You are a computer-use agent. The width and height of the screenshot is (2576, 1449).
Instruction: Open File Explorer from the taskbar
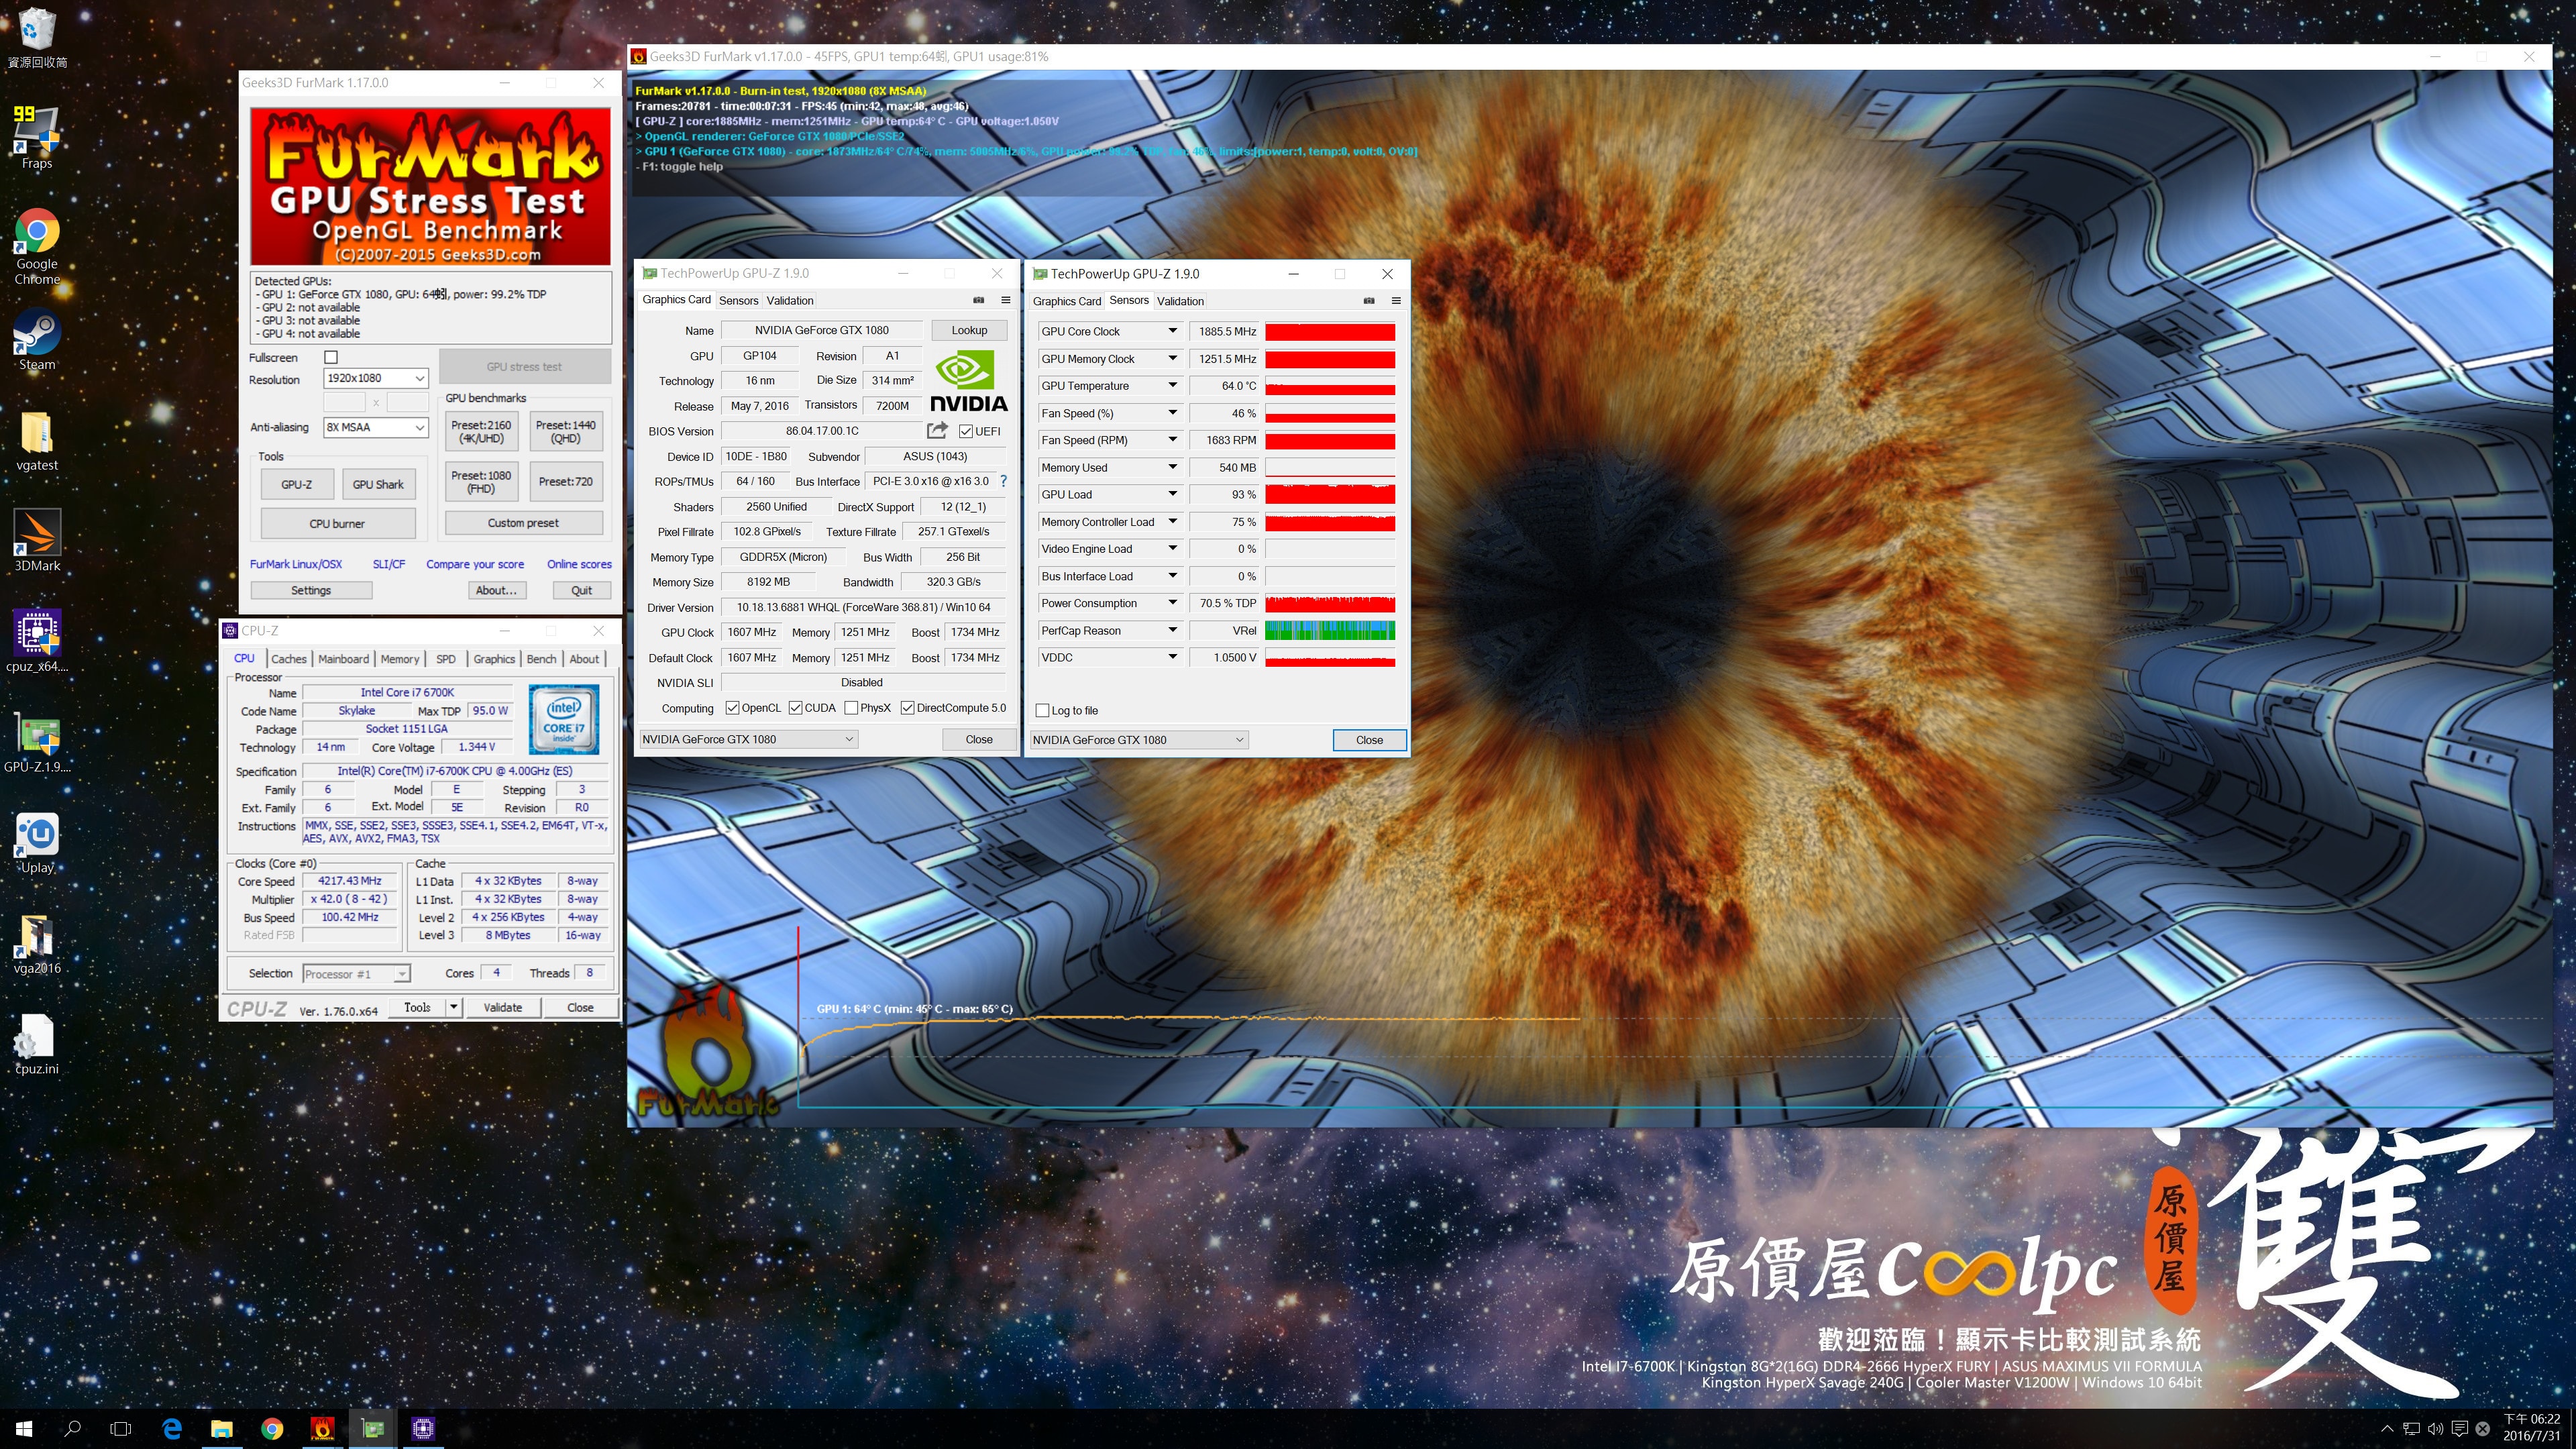click(222, 1428)
